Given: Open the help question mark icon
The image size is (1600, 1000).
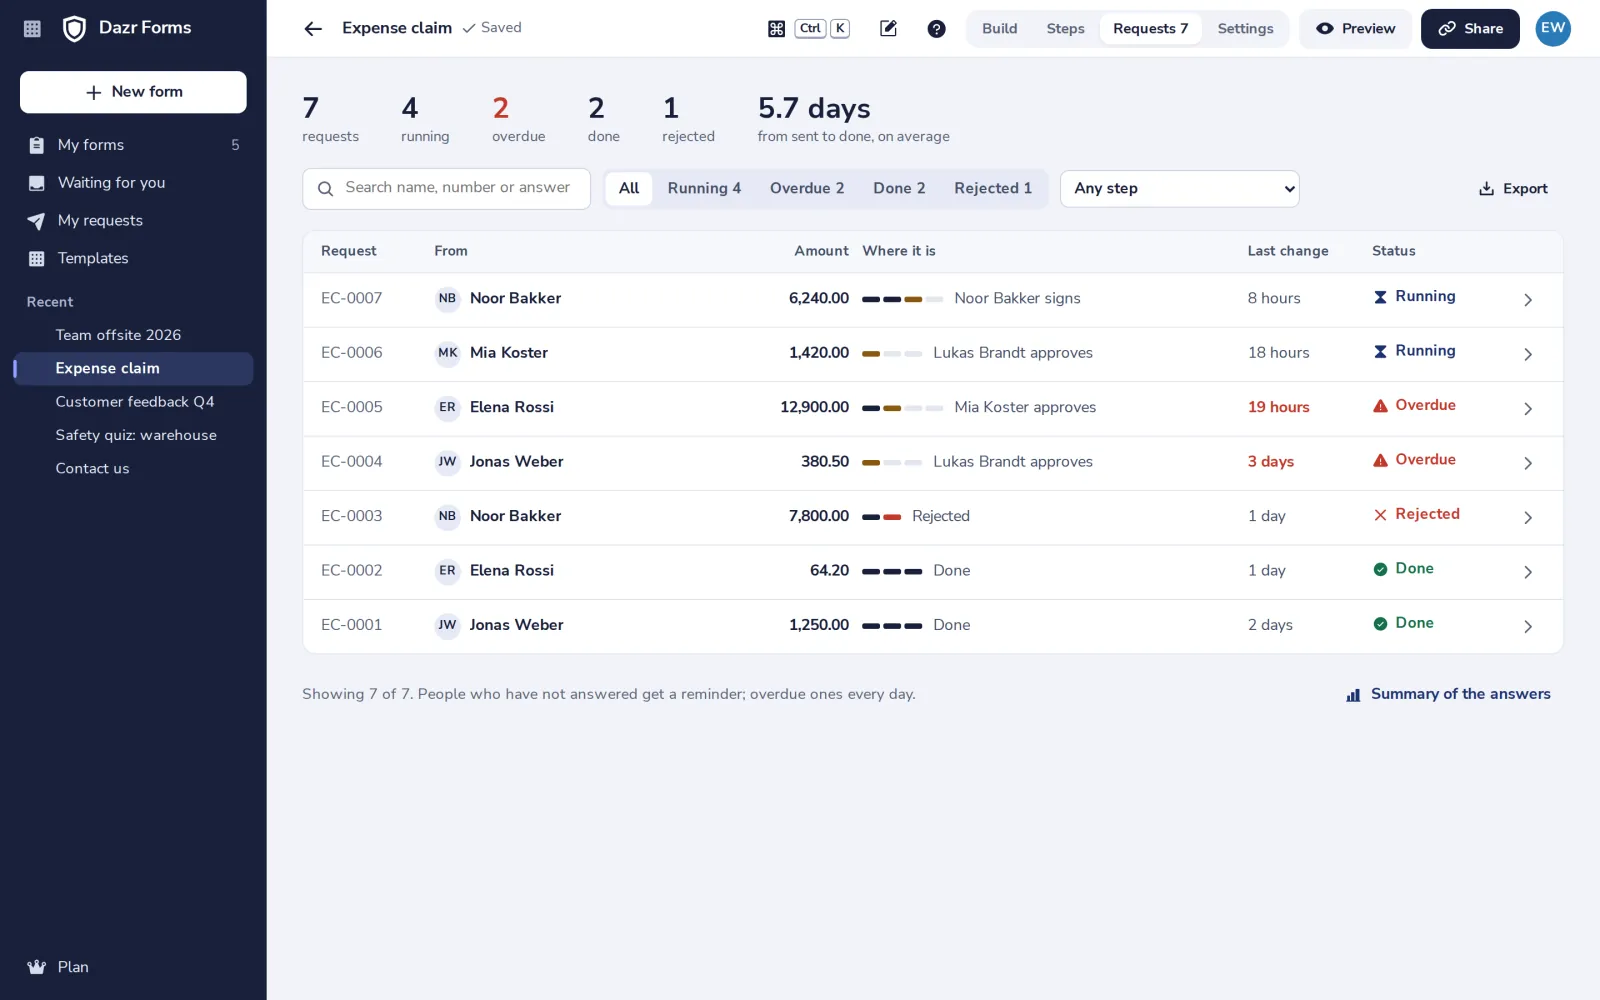Looking at the screenshot, I should click(x=936, y=29).
